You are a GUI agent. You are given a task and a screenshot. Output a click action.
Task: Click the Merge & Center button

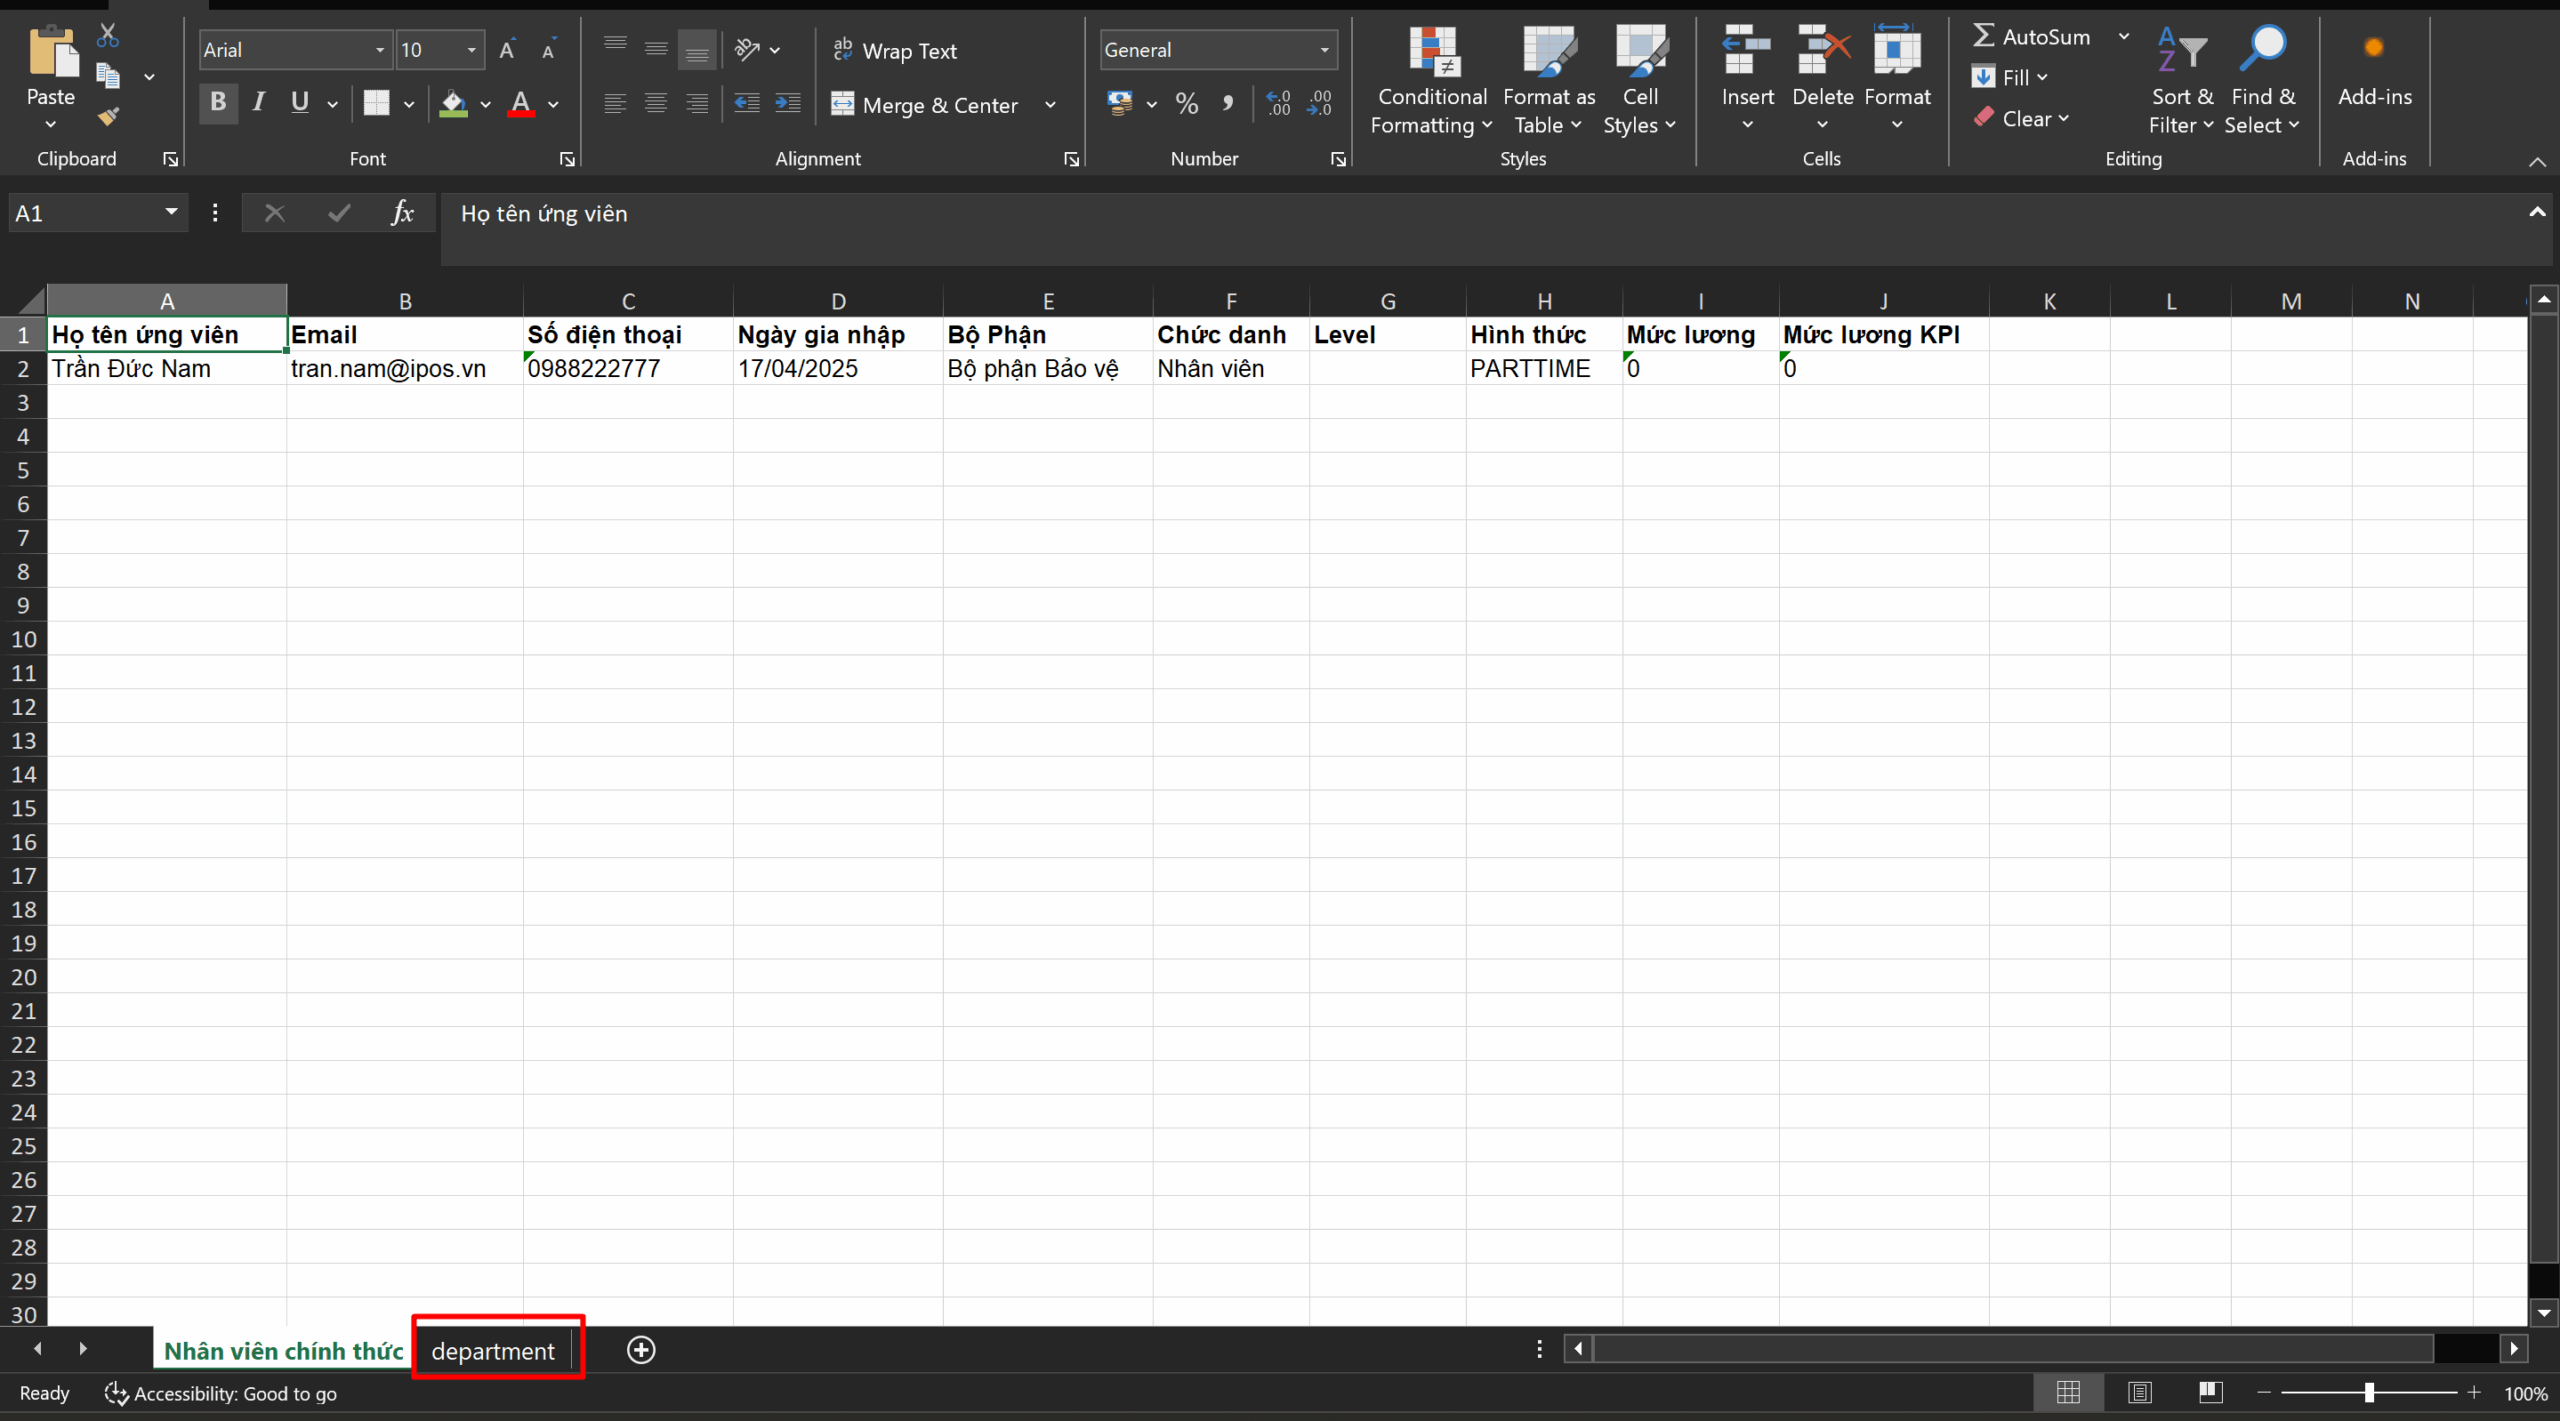click(925, 105)
